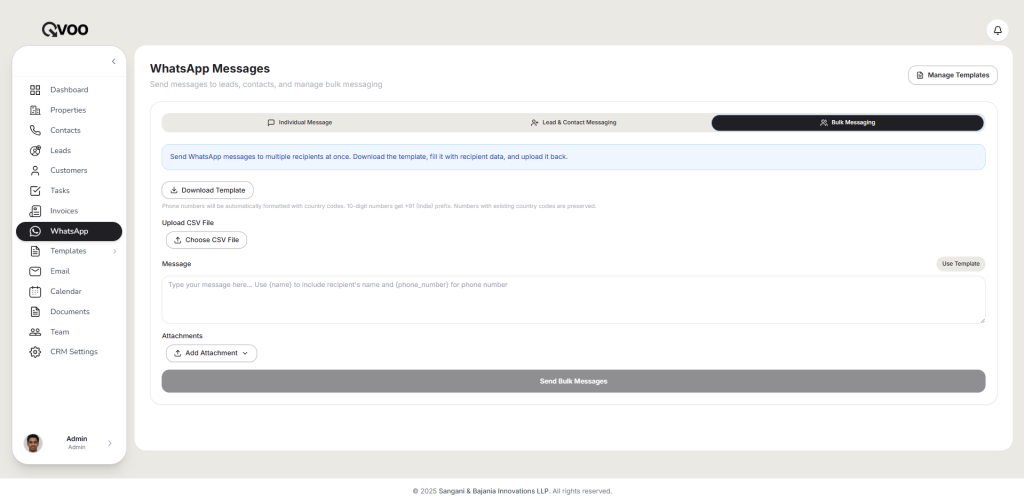Switch to the Individual Message tab

299,122
